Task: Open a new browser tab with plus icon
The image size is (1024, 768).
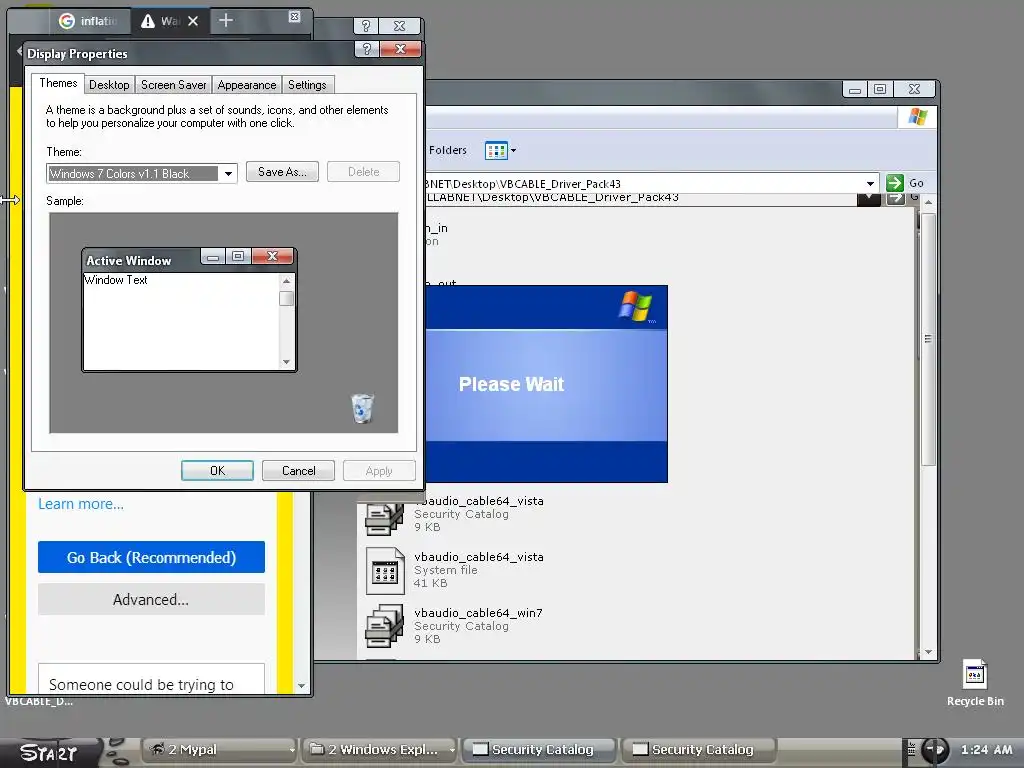Action: click(226, 20)
